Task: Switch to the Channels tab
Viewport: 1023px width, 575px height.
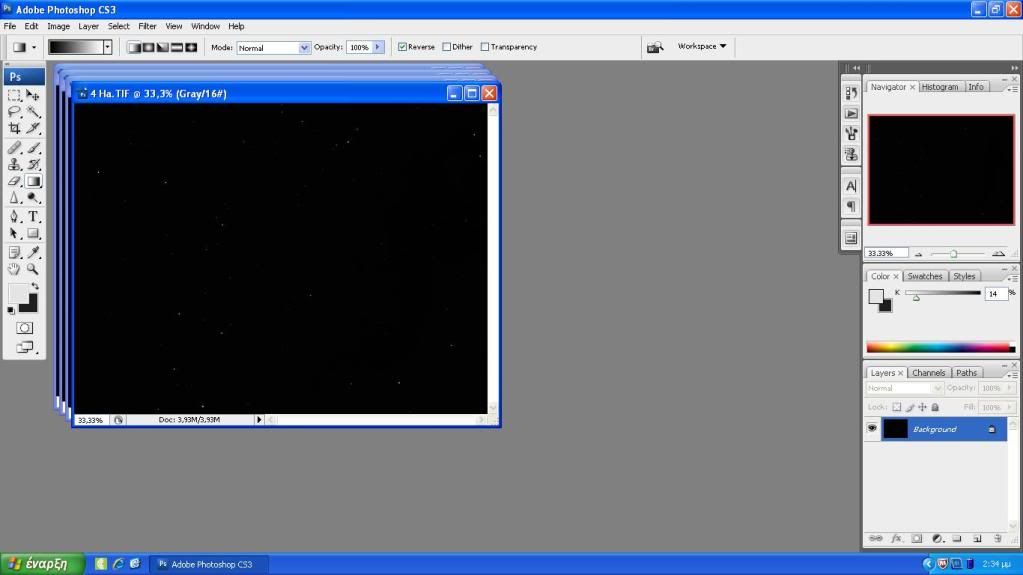Action: point(928,373)
